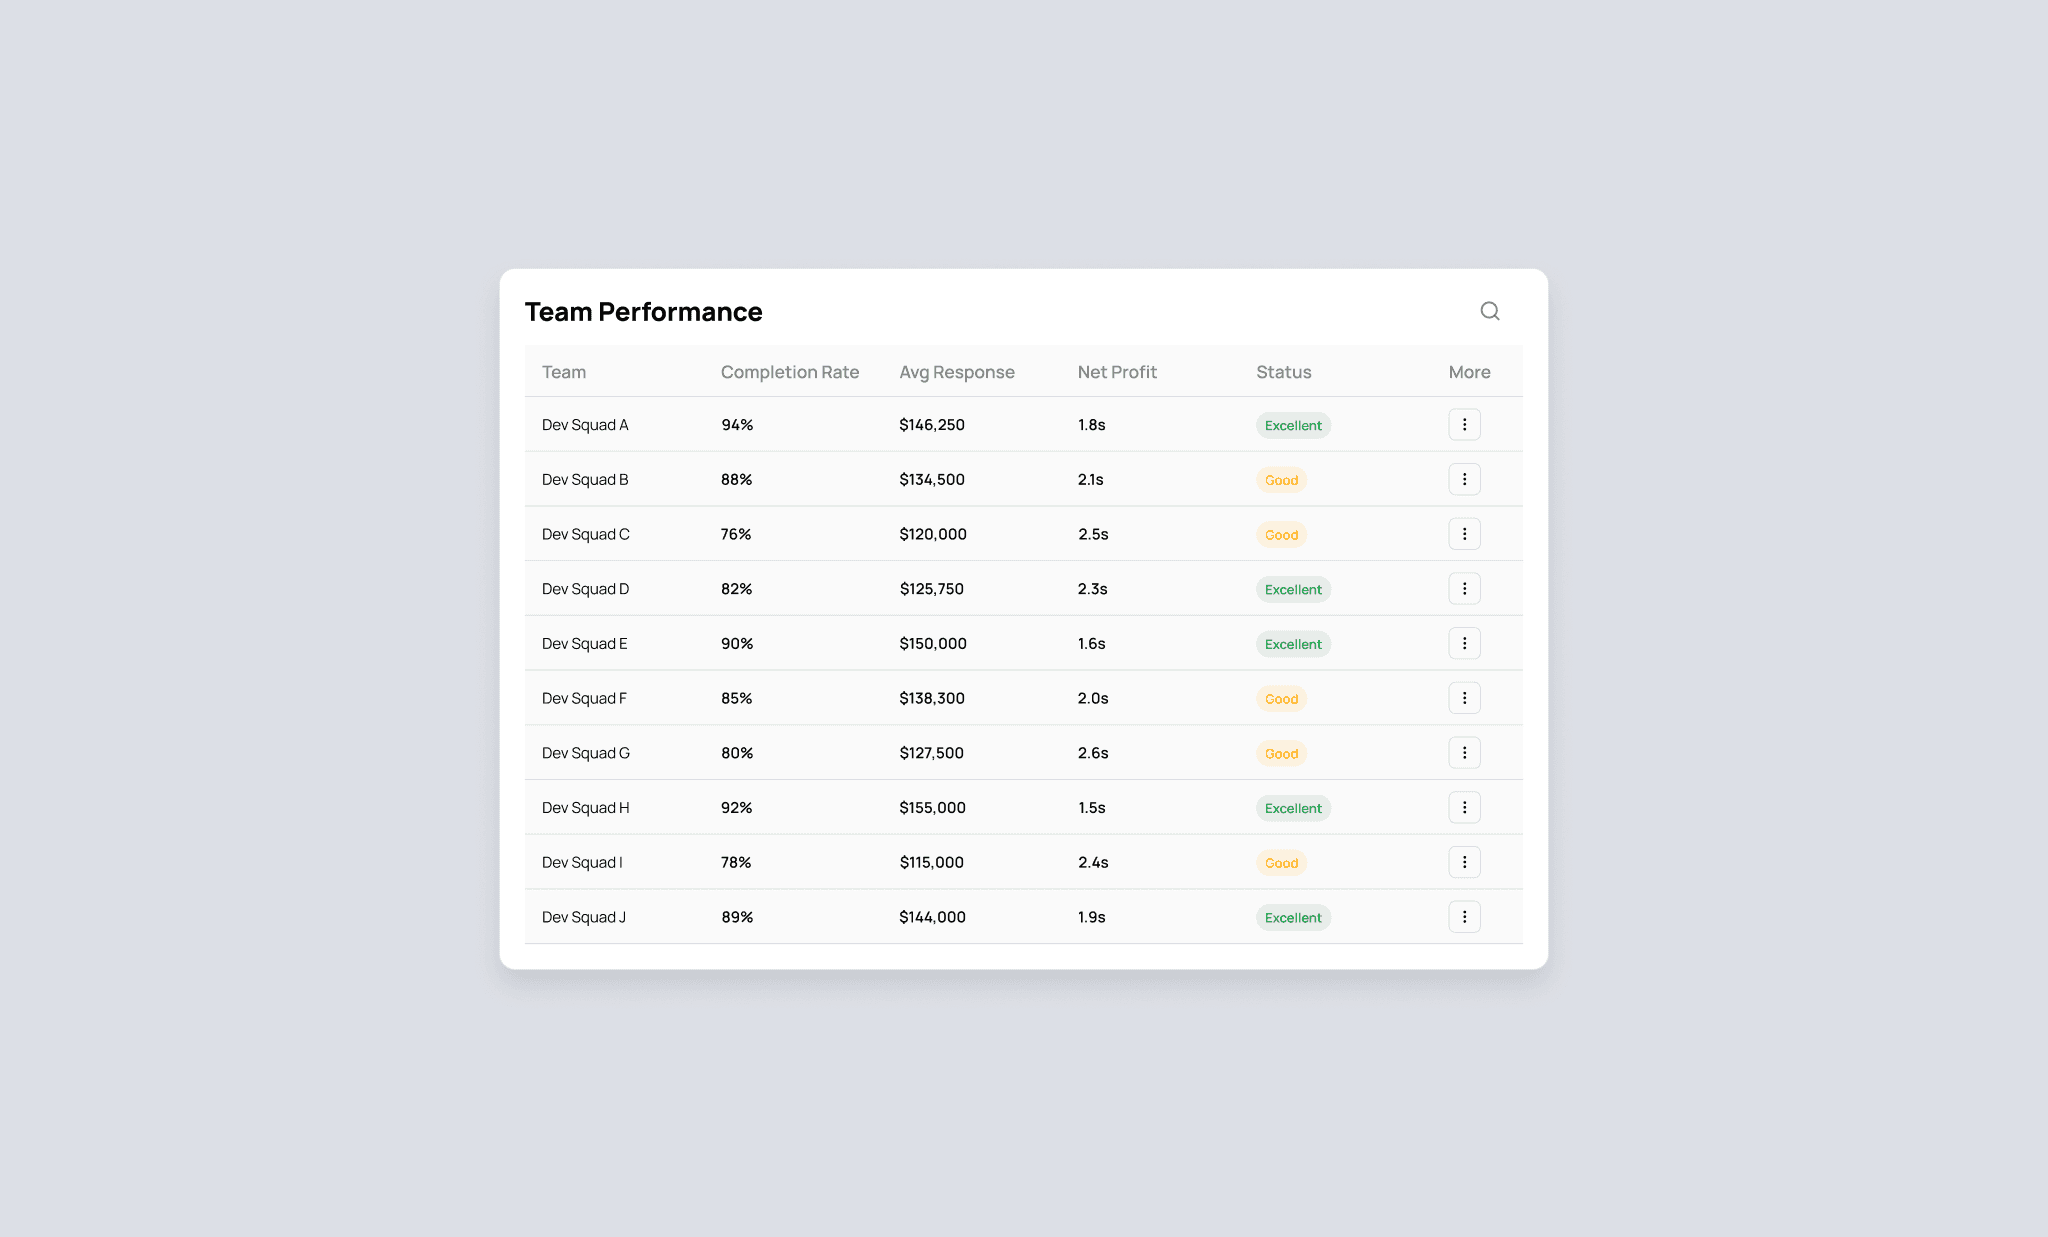Click the search icon beside Team Performance
Viewport: 2048px width, 1237px height.
(1489, 311)
